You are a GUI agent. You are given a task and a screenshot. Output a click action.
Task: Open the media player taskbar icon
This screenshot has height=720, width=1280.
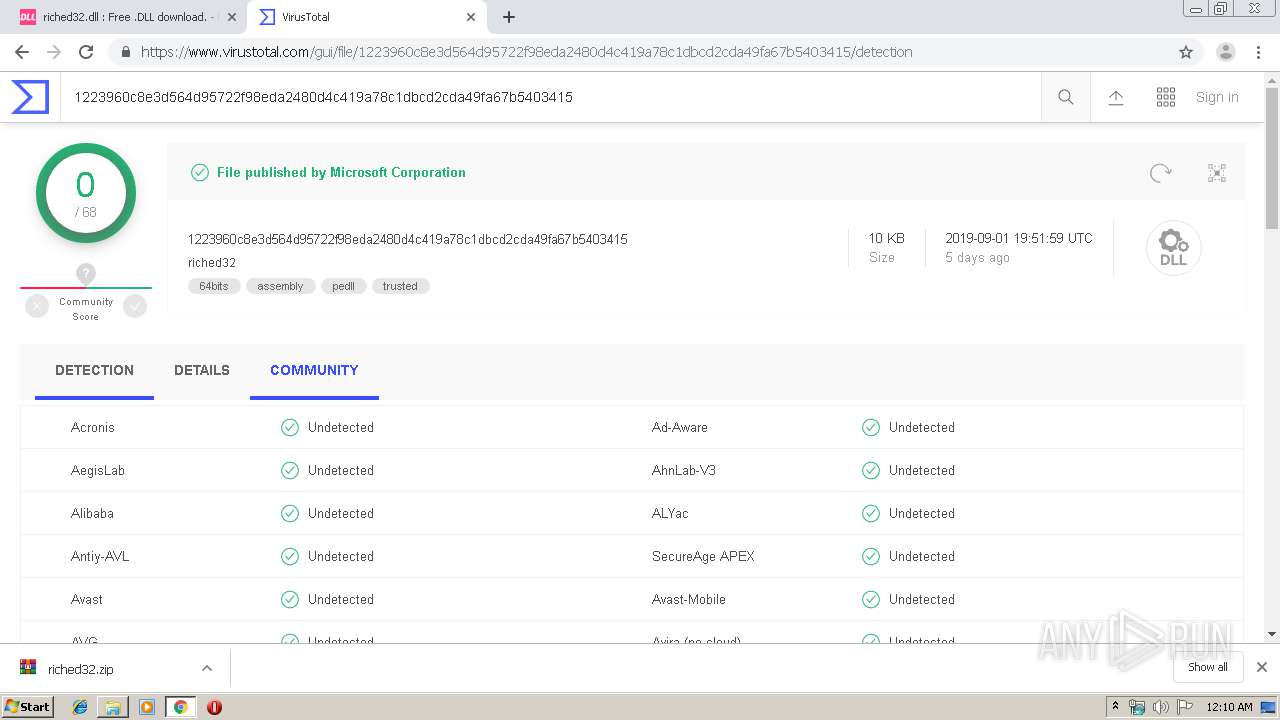[x=147, y=707]
